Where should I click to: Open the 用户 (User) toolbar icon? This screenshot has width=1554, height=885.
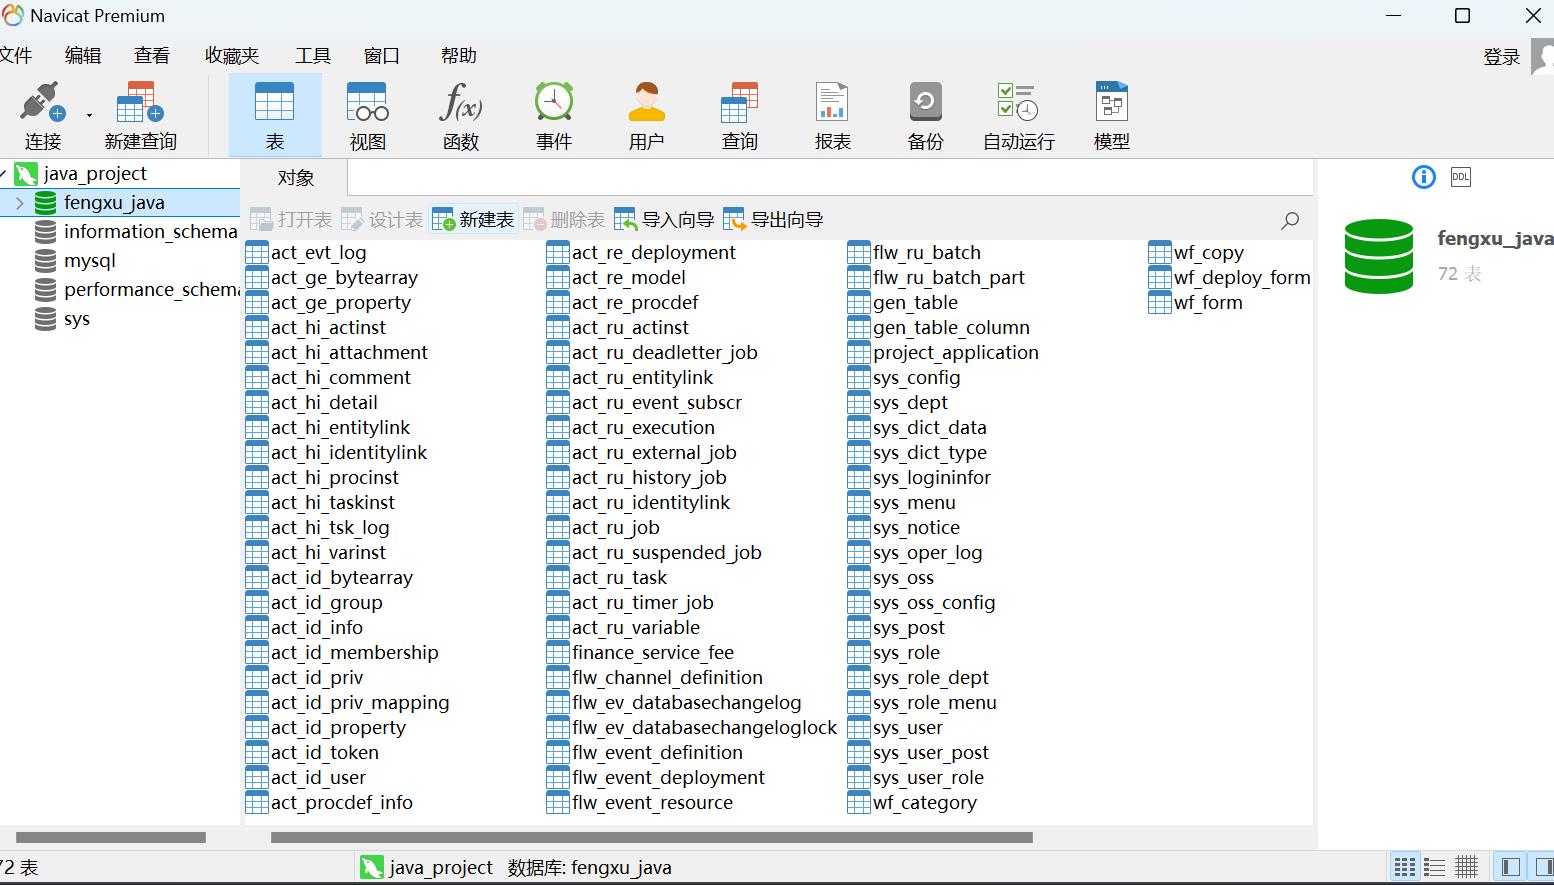(x=646, y=115)
